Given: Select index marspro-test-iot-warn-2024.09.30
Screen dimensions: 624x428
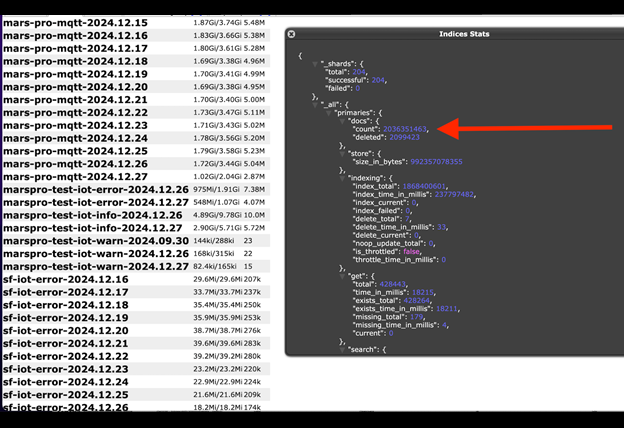Looking at the screenshot, I should (x=95, y=241).
